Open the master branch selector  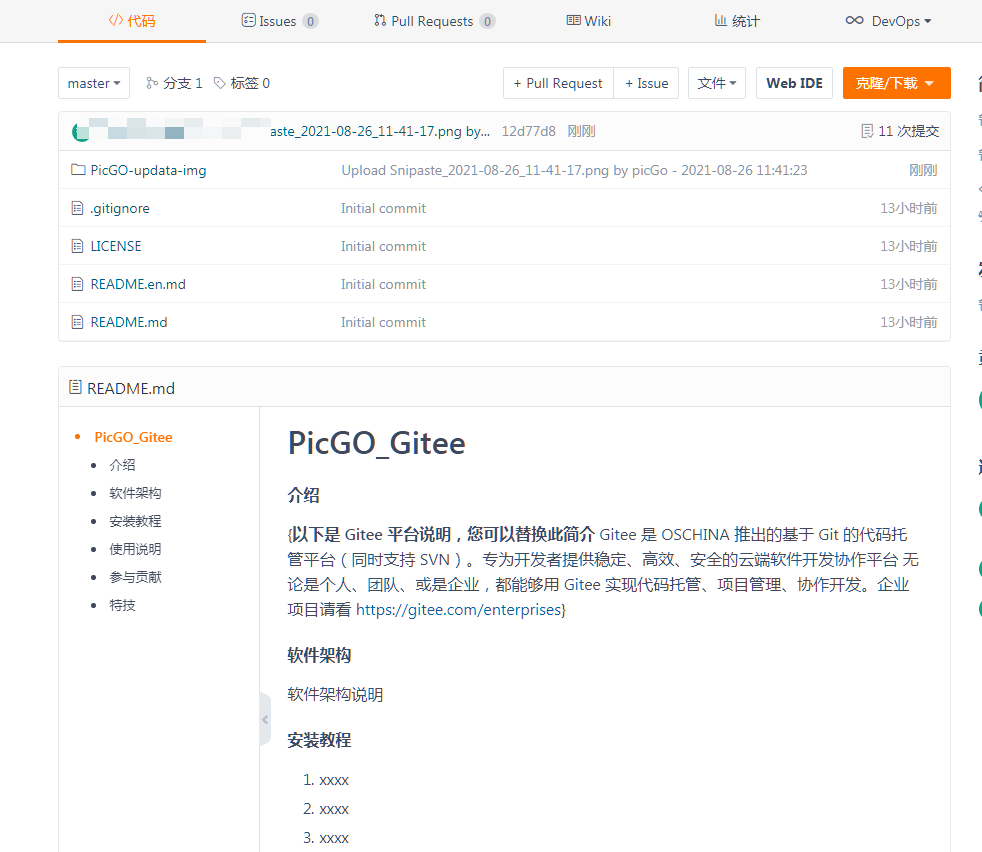94,83
